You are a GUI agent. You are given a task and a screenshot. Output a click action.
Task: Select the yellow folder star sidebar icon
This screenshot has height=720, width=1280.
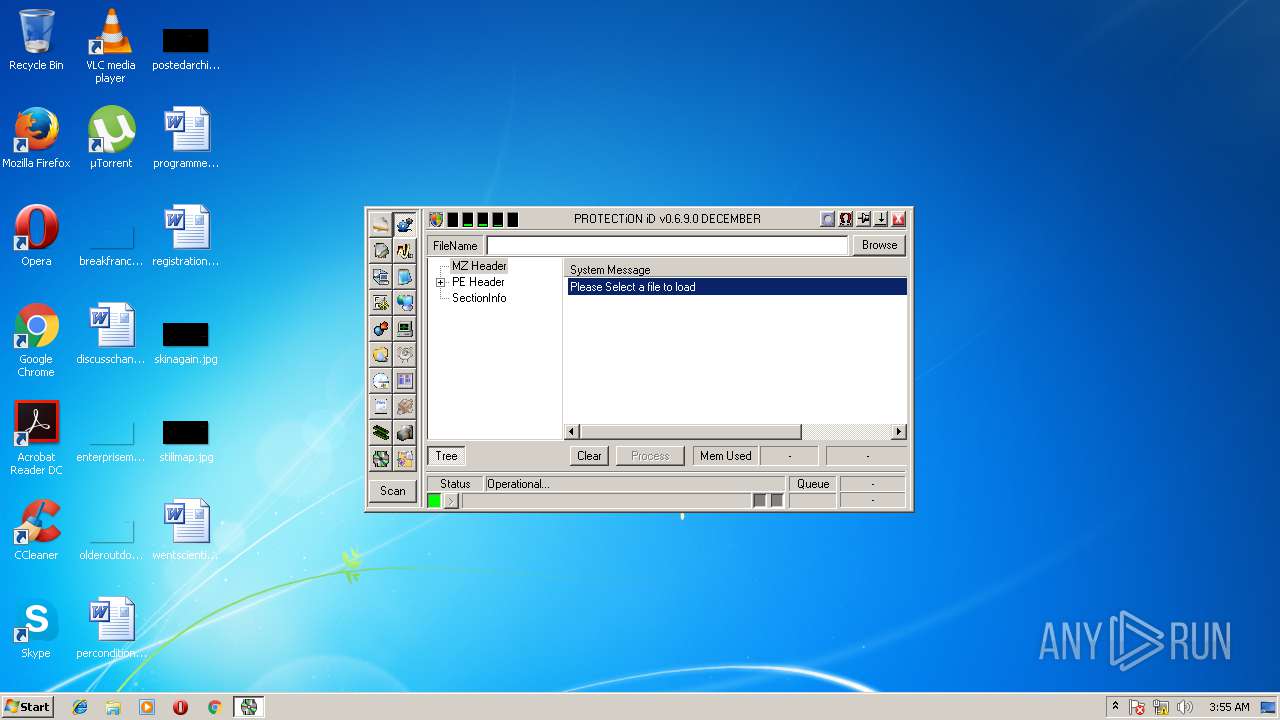tap(405, 459)
